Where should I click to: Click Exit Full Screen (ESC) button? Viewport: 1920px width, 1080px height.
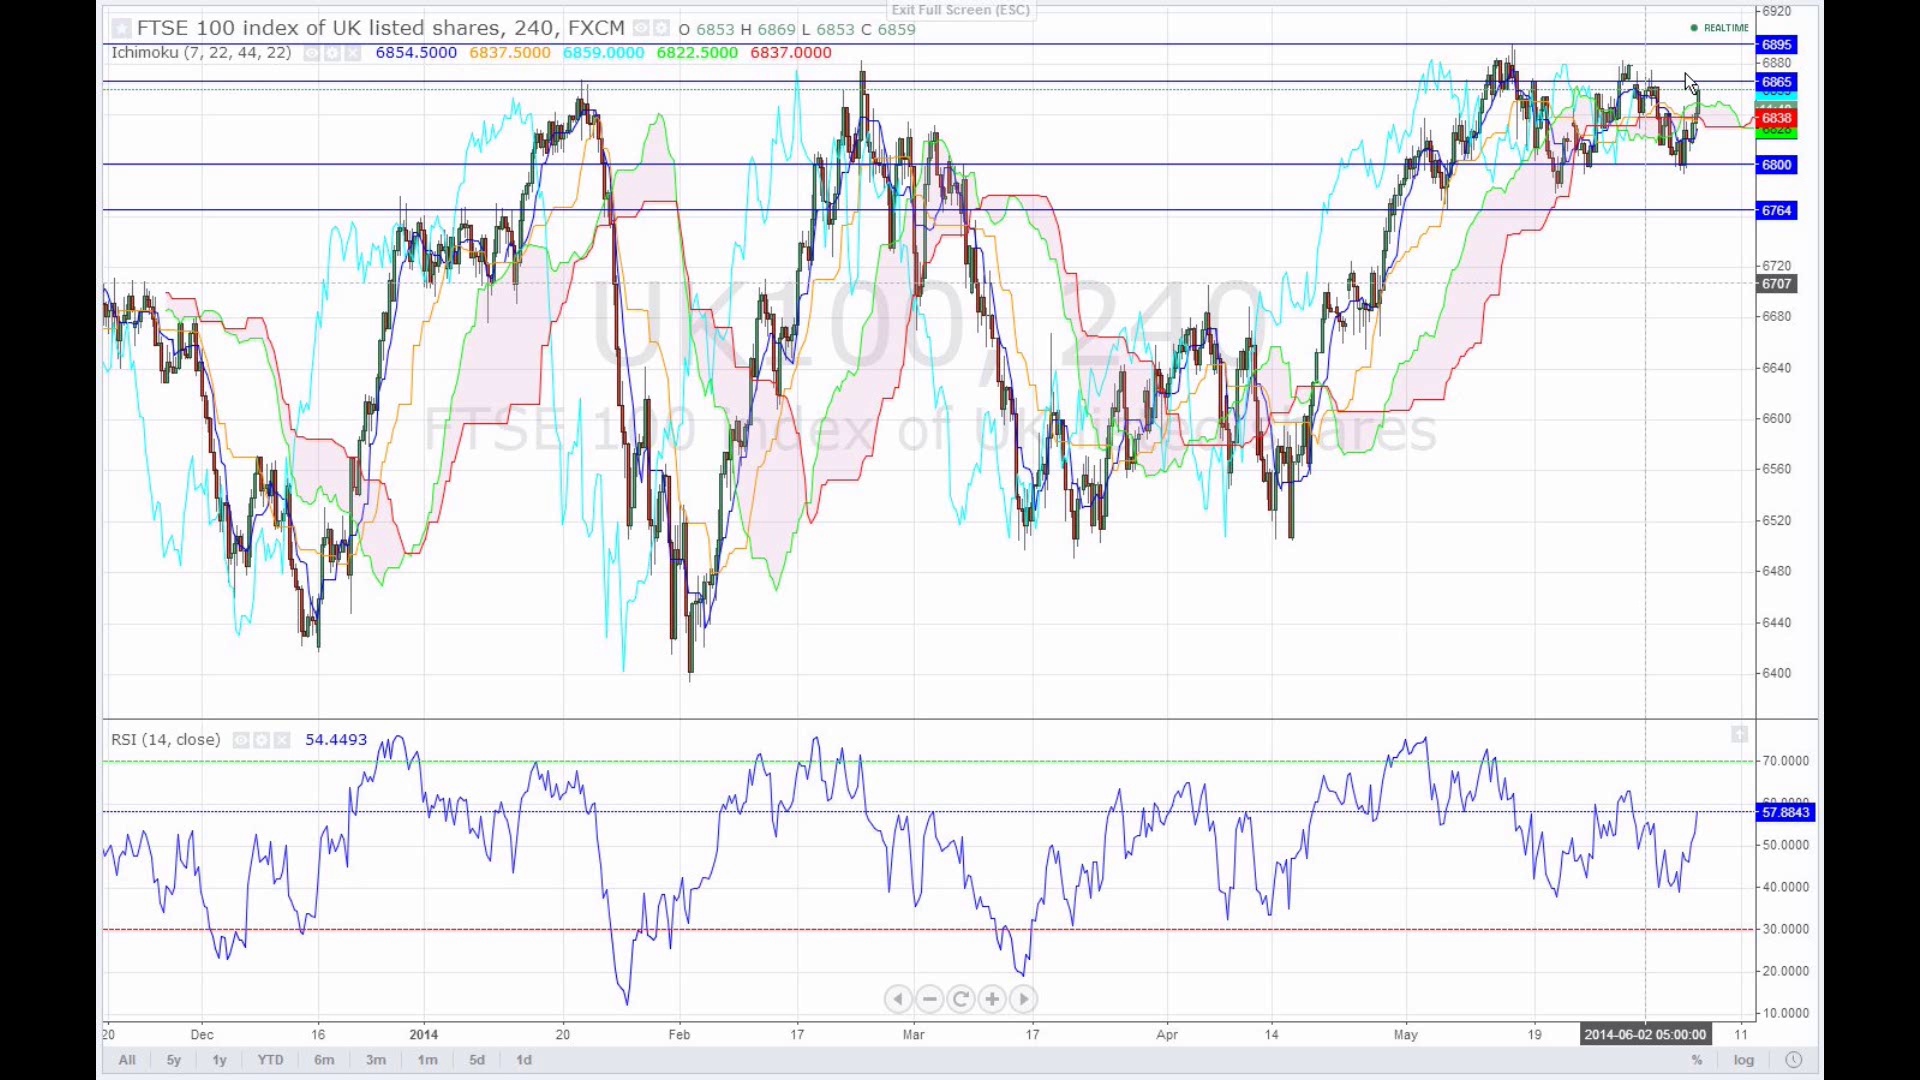point(960,10)
